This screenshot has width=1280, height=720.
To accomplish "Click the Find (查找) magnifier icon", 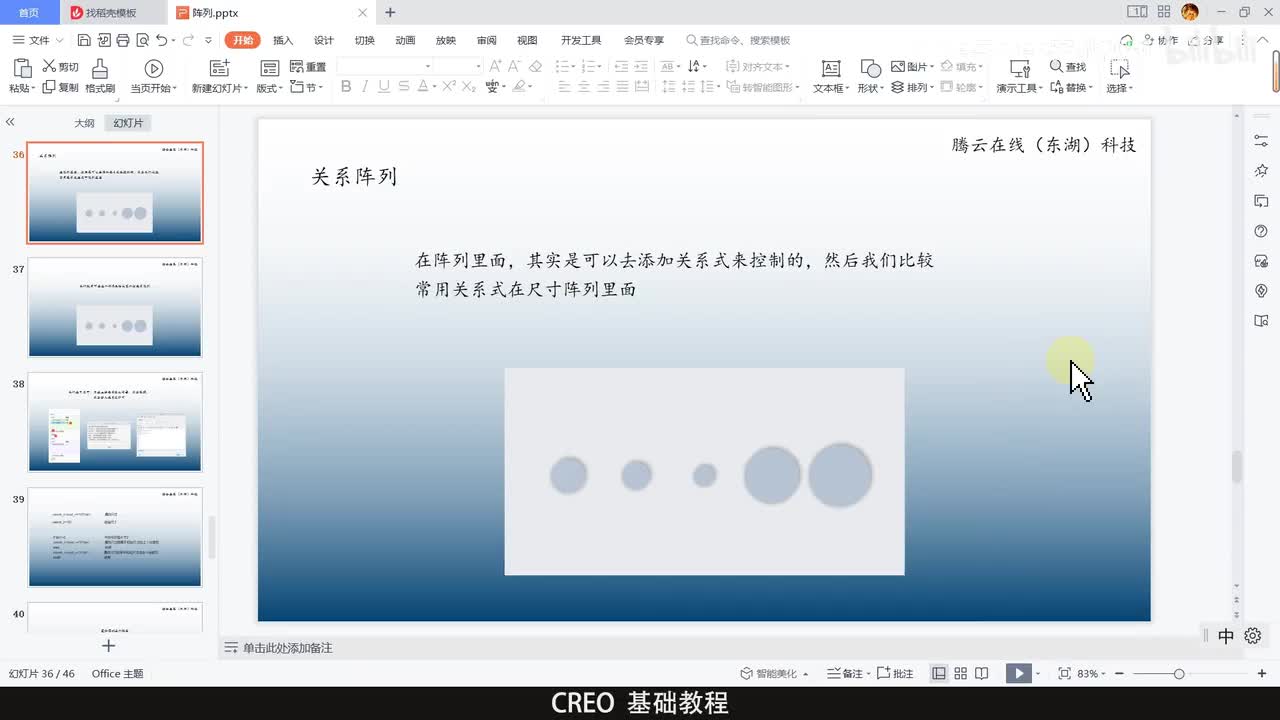I will pos(1056,66).
